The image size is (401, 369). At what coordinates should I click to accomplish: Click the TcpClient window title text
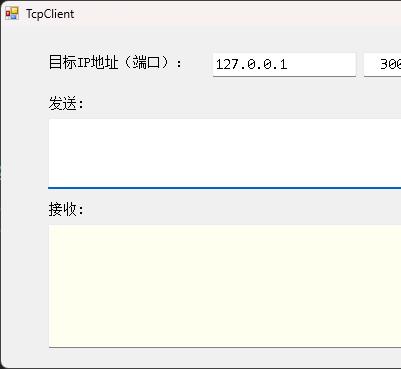[50, 14]
